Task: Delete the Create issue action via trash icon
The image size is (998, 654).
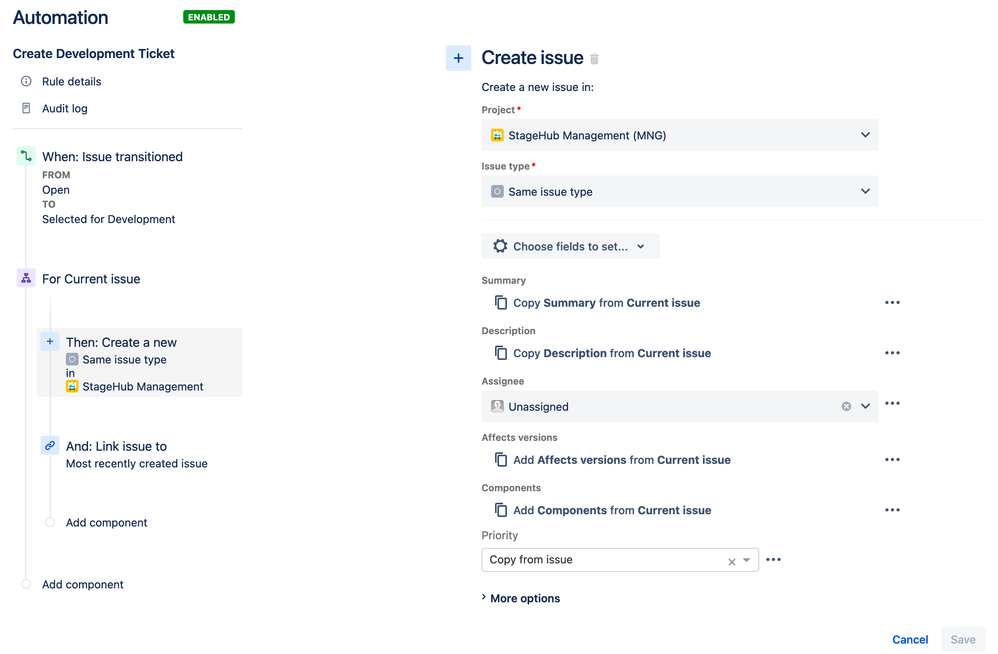Action: [x=594, y=59]
